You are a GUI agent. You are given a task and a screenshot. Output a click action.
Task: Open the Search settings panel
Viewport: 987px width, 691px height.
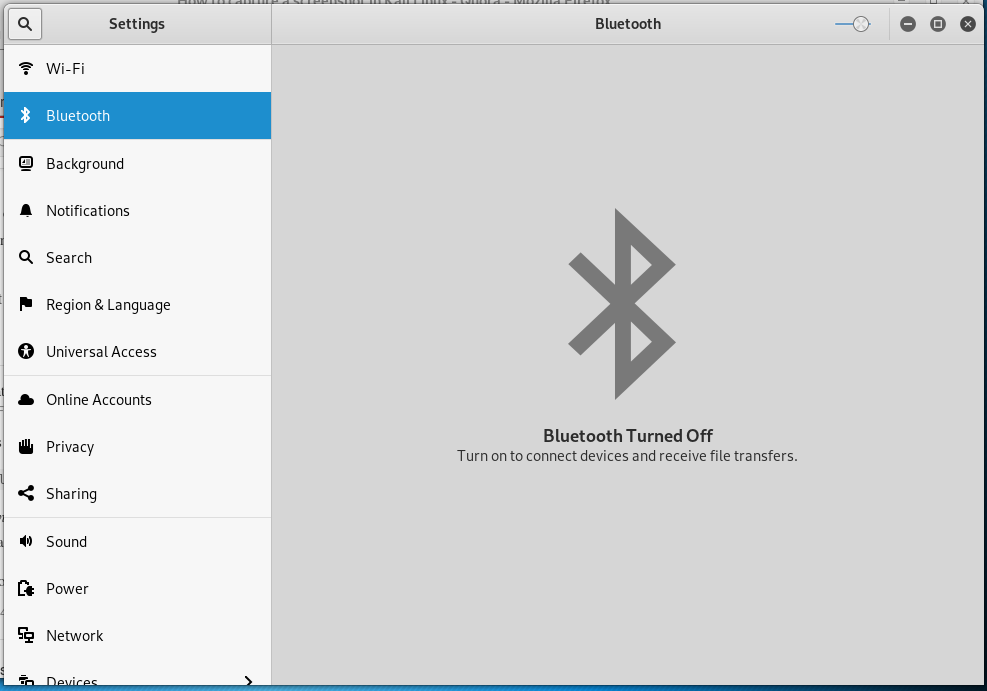[x=69, y=258]
